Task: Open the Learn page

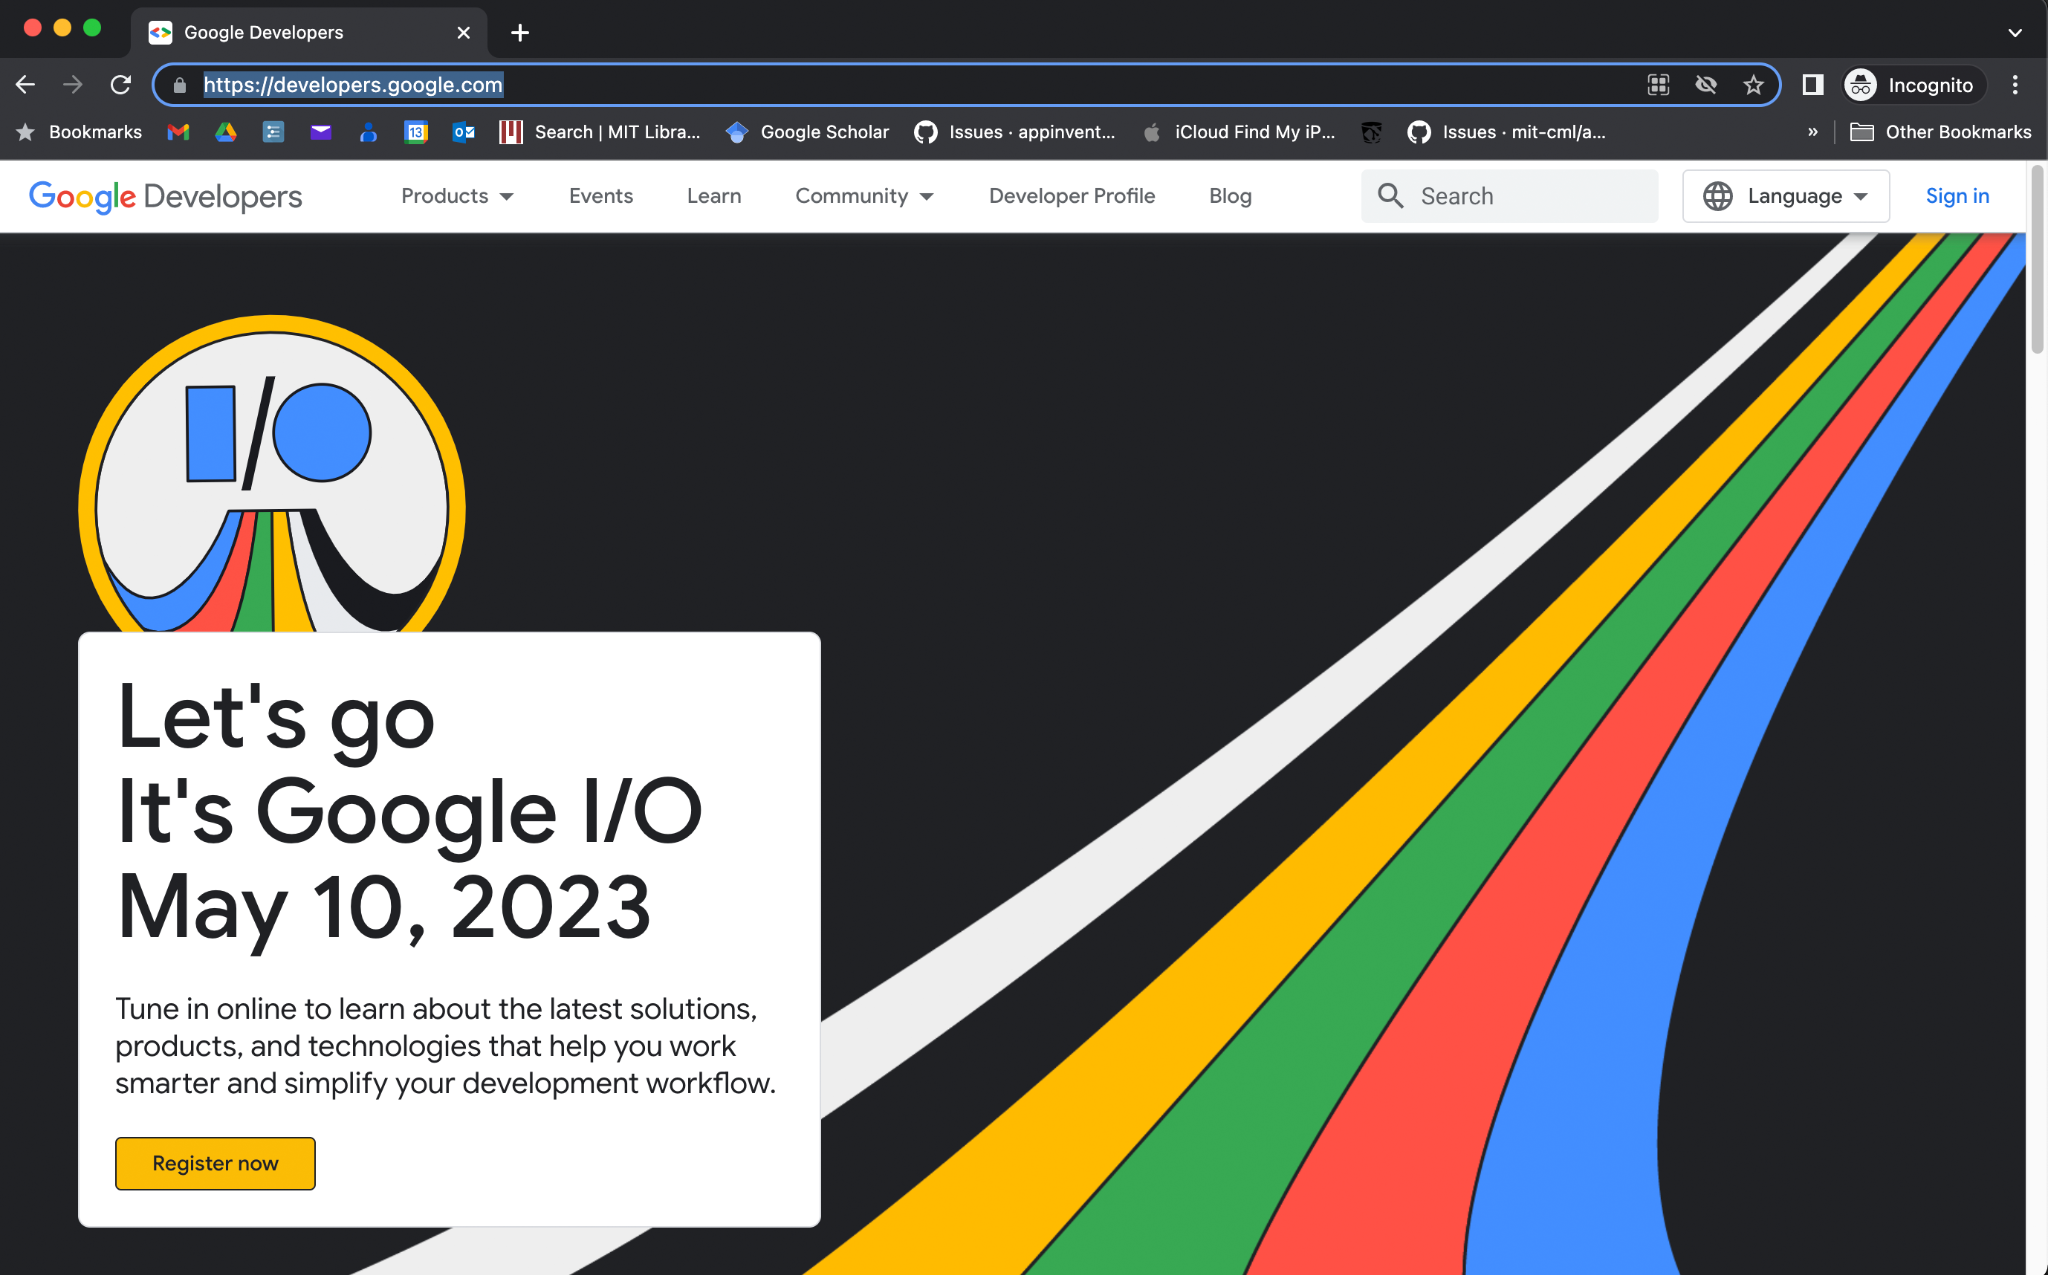Action: [x=714, y=196]
